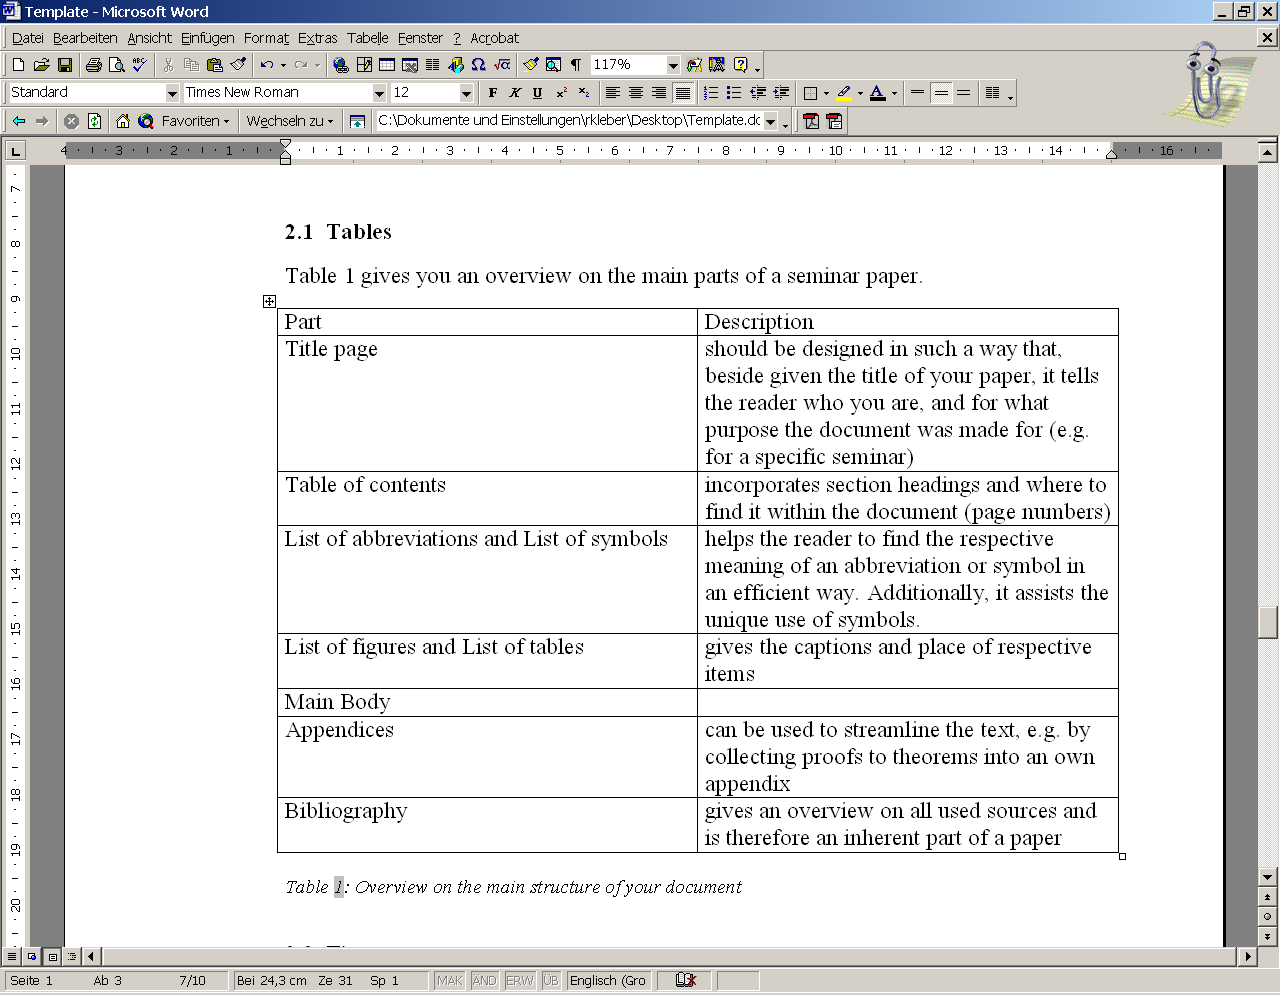Open the Times New Roman font dropdown
Screen dimensions: 1280x995
point(379,93)
